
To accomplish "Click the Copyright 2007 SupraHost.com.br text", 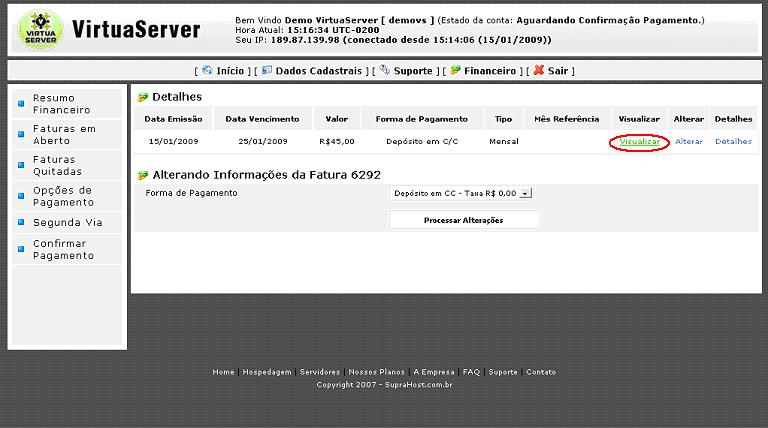I will (x=384, y=385).
